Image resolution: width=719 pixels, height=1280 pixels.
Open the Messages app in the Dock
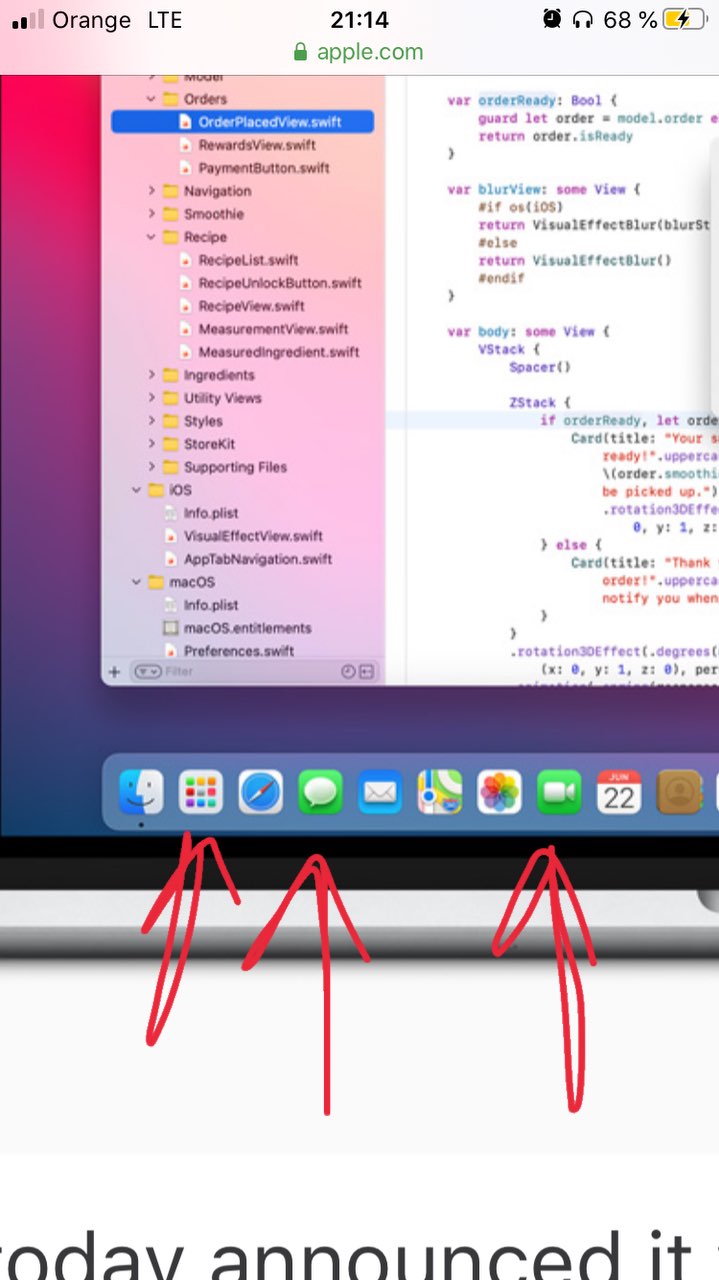[x=320, y=793]
